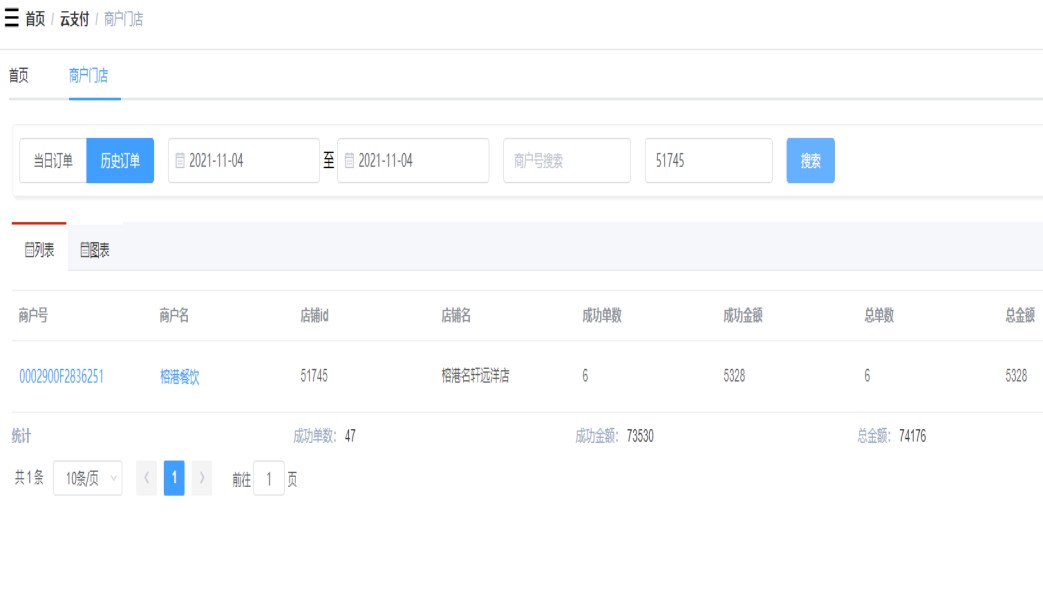
Task: Go to next page arrow
Action: [x=201, y=479]
